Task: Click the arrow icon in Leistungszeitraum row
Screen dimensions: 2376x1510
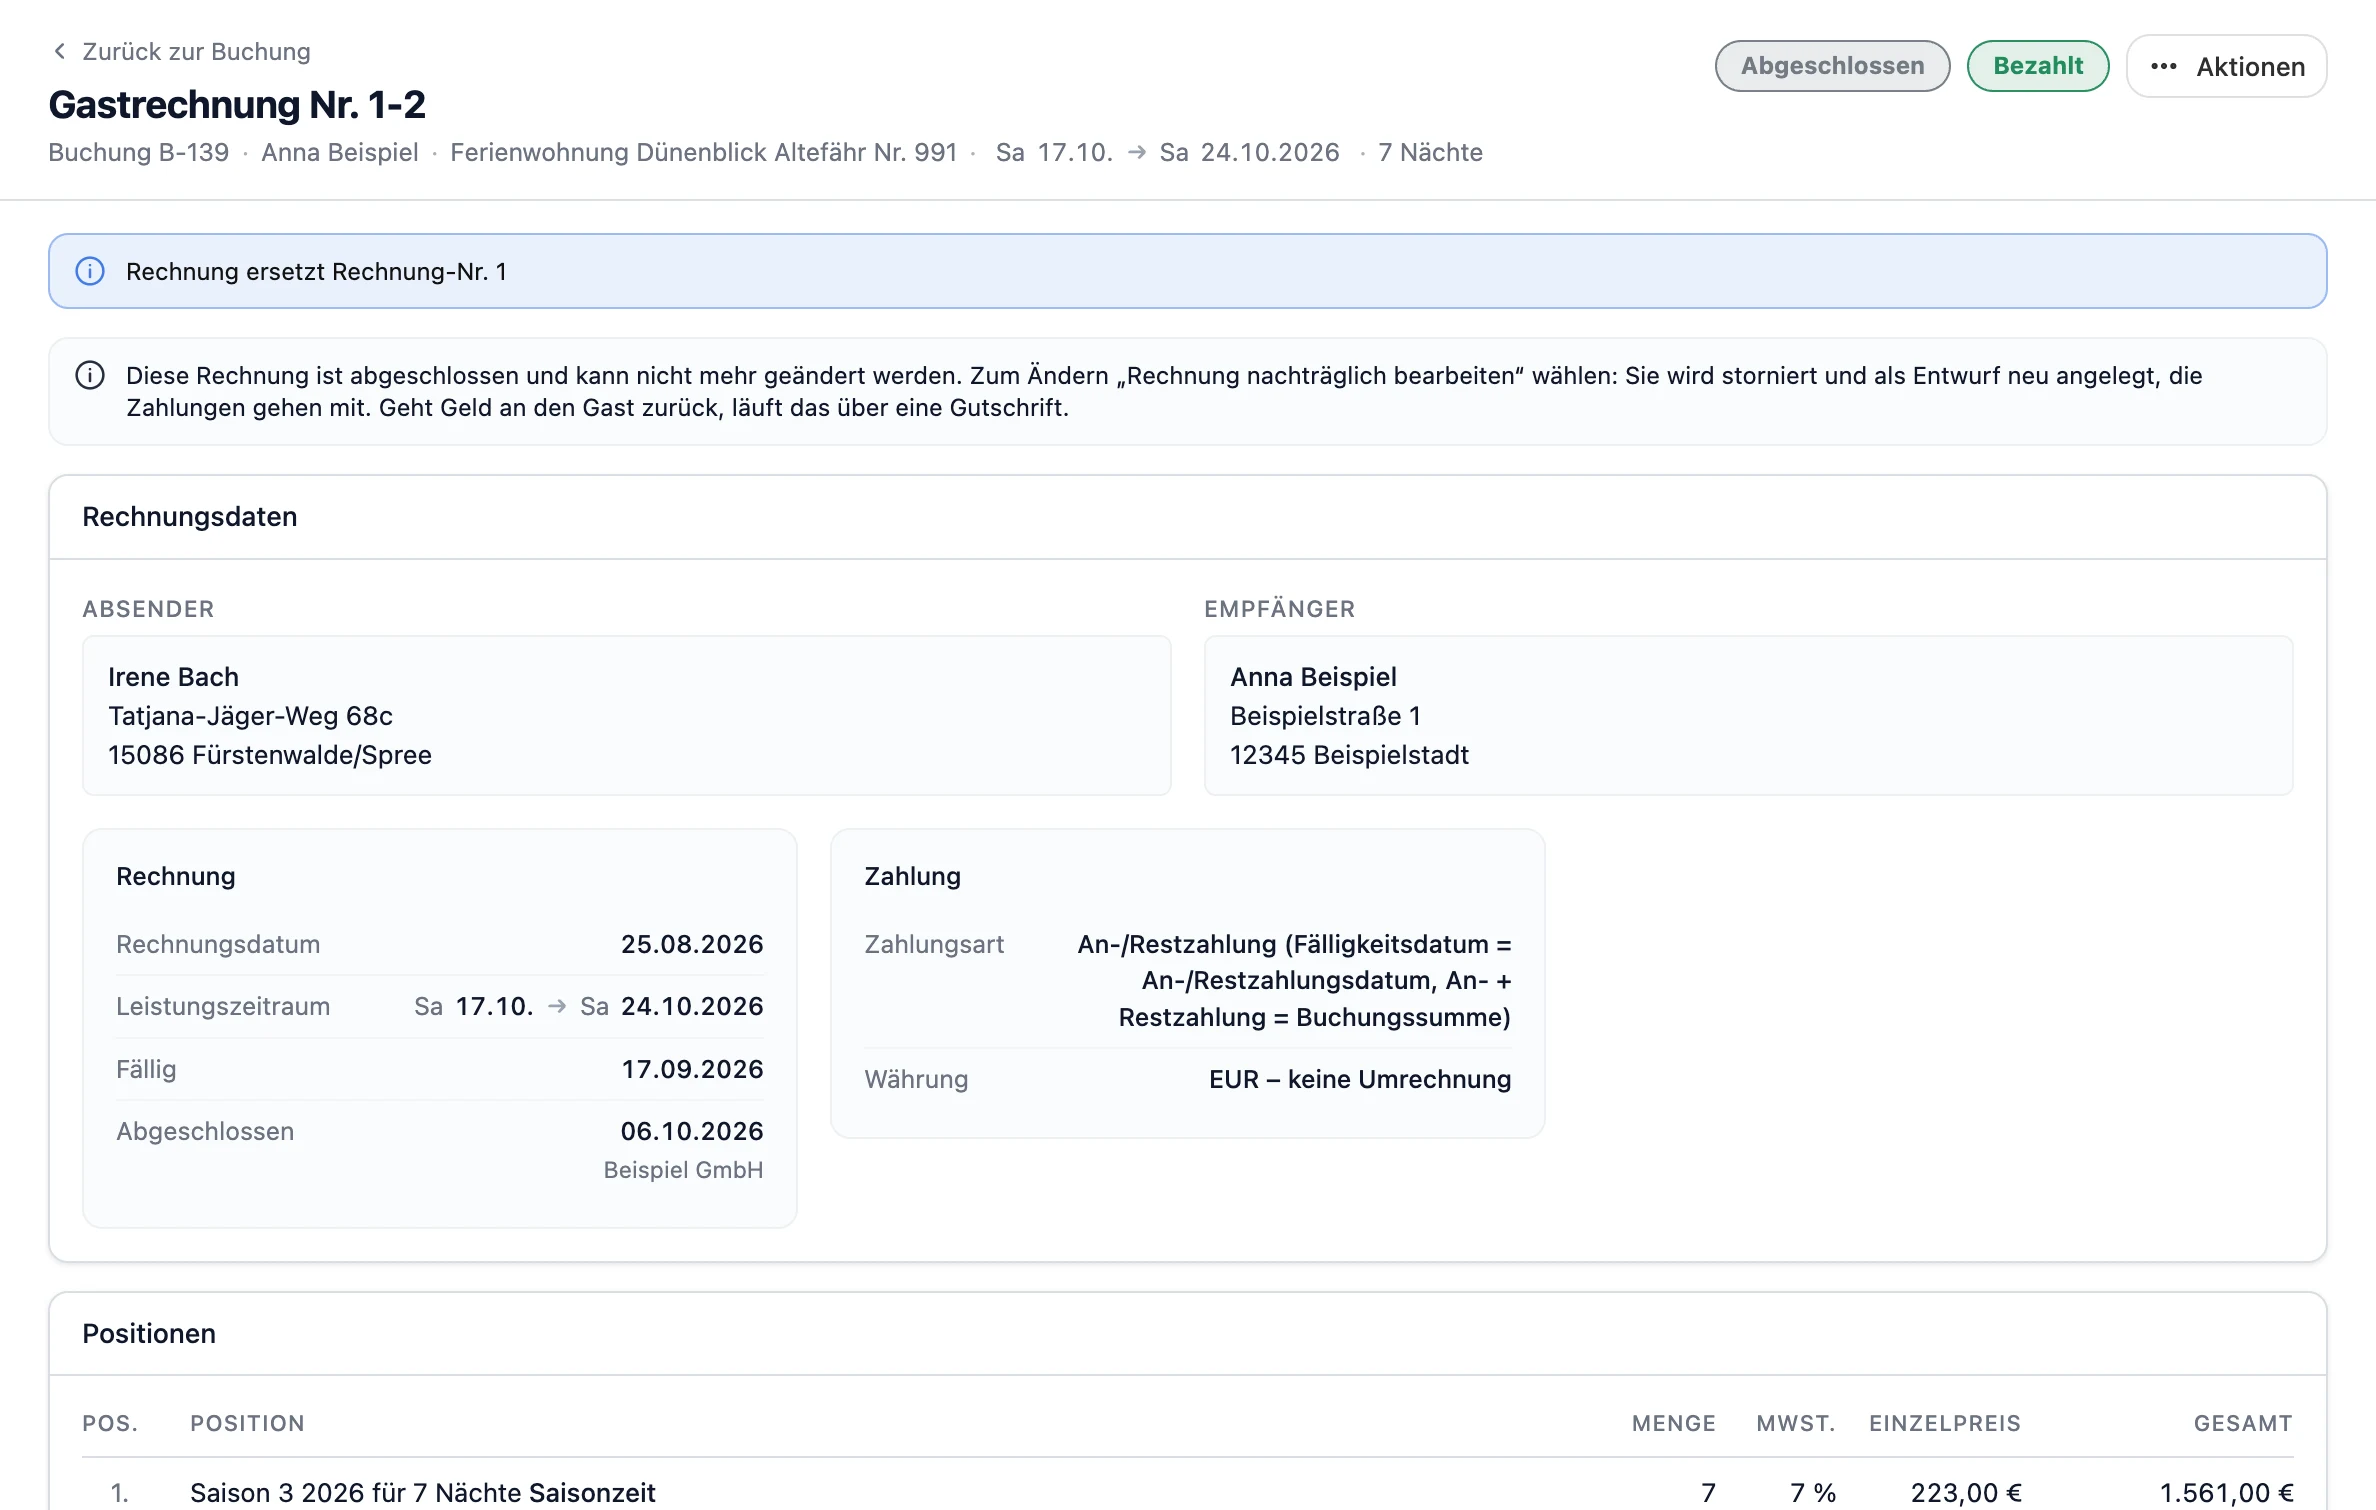Action: [x=557, y=1006]
